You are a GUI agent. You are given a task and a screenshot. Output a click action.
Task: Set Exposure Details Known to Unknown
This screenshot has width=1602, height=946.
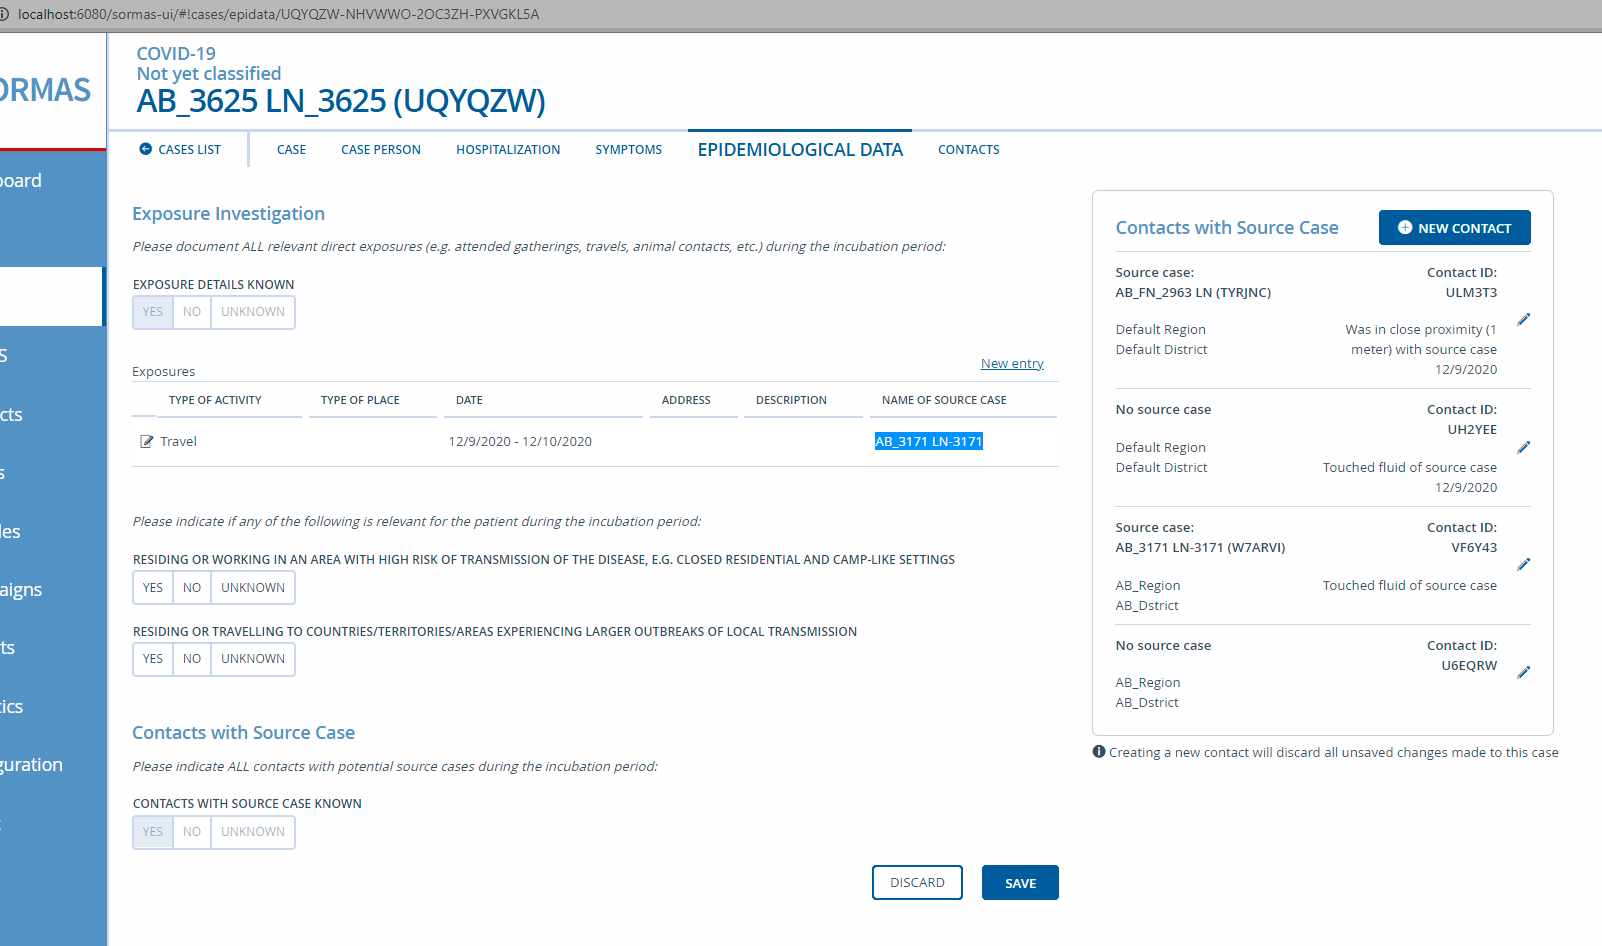click(x=253, y=312)
